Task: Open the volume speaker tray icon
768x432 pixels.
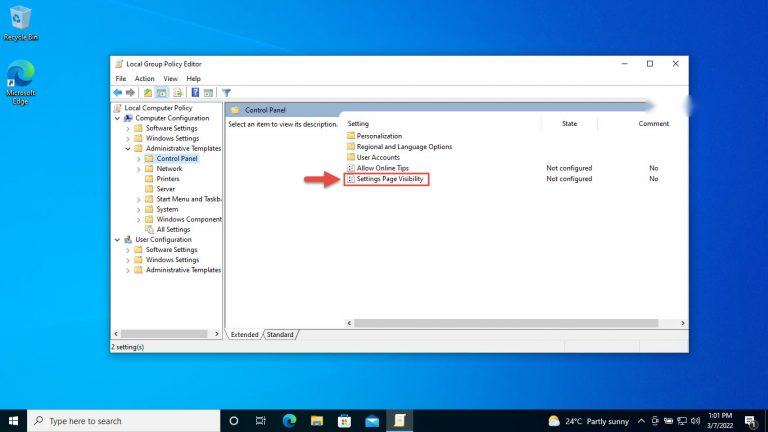Action: pos(696,421)
